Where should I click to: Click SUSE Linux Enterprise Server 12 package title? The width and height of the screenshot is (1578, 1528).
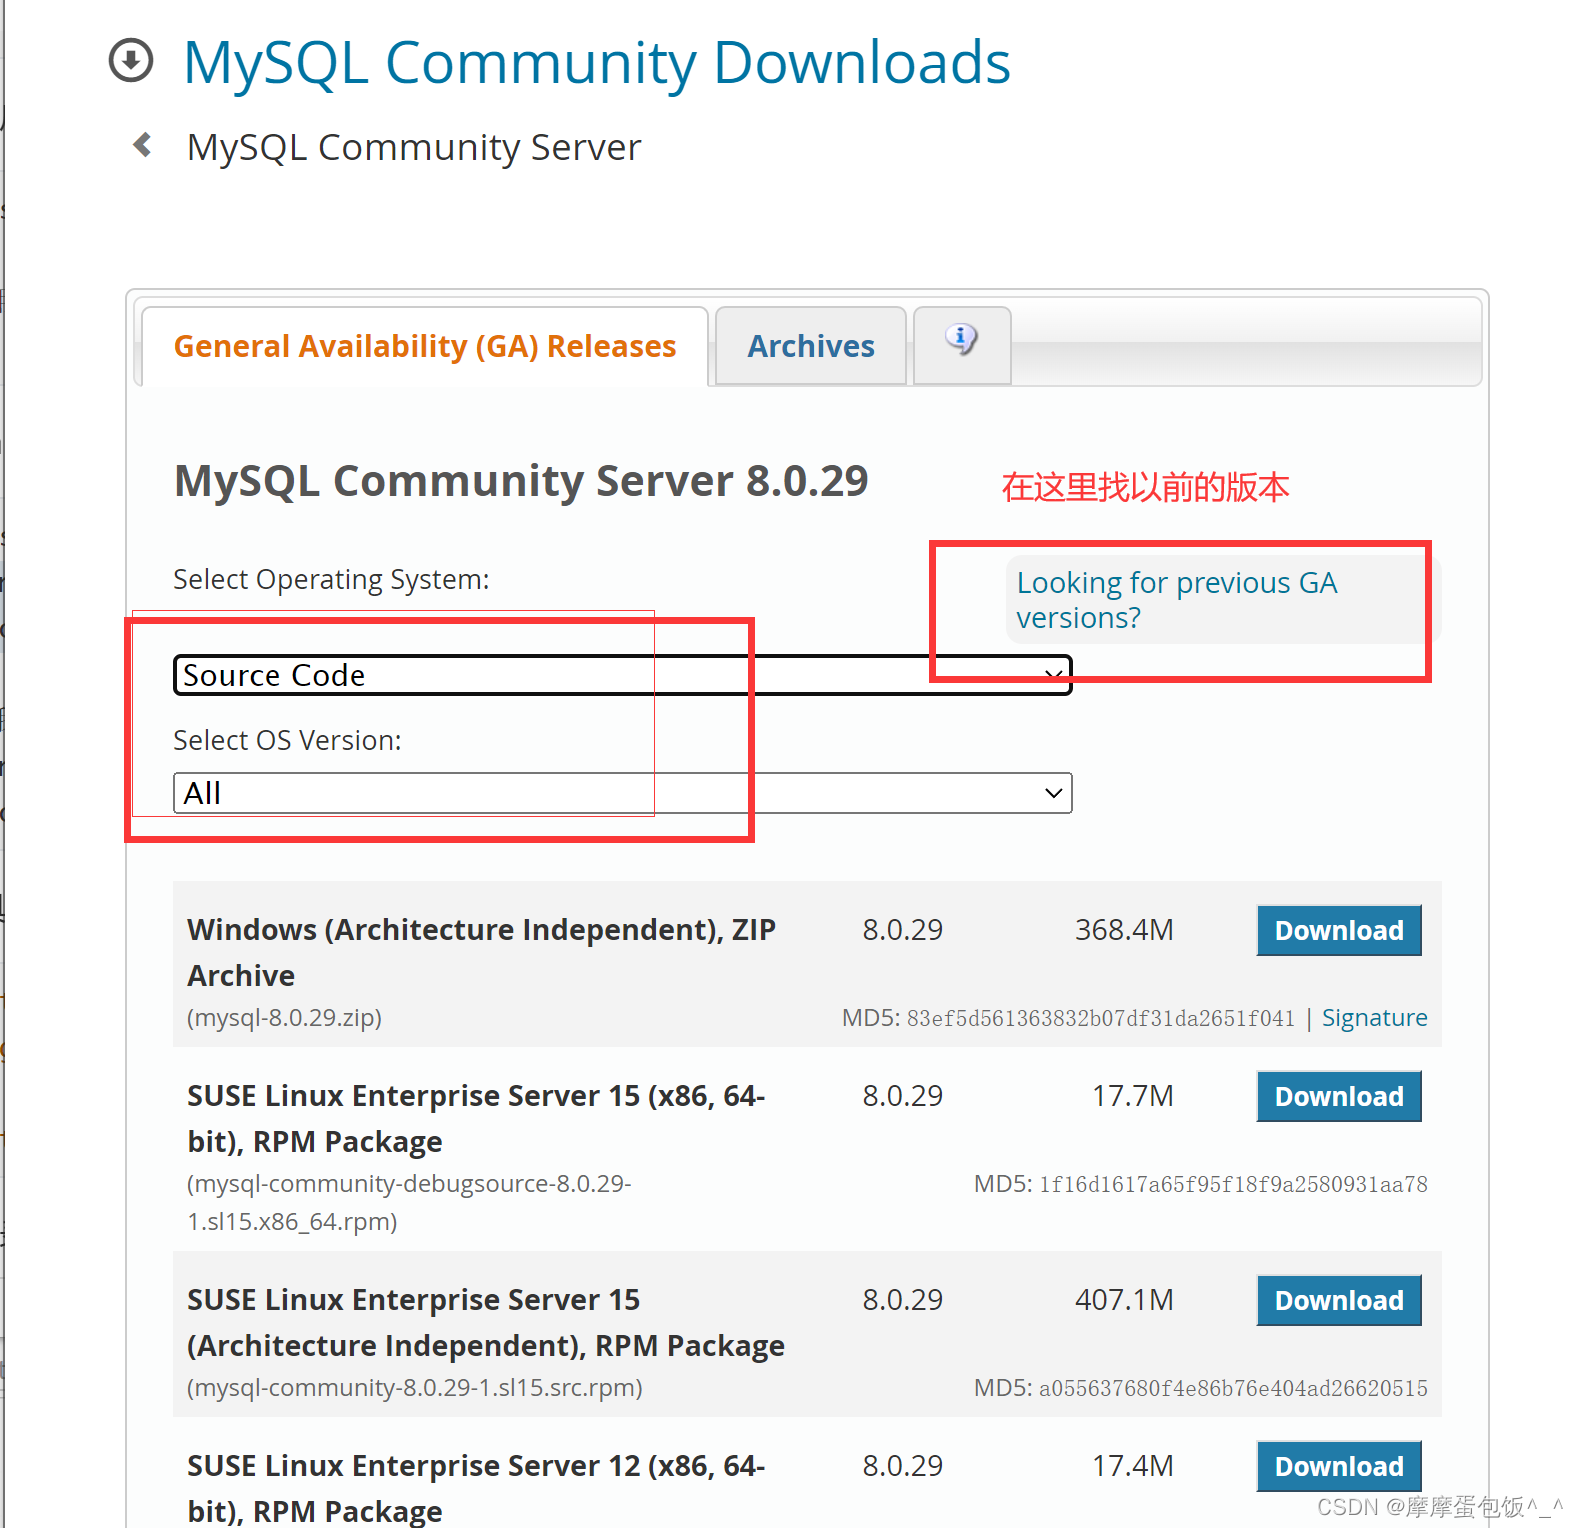click(476, 1488)
